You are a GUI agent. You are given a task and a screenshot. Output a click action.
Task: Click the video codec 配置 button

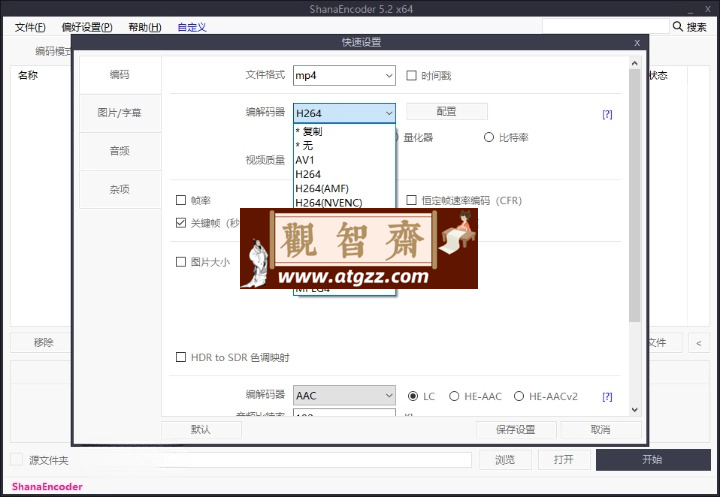point(447,112)
